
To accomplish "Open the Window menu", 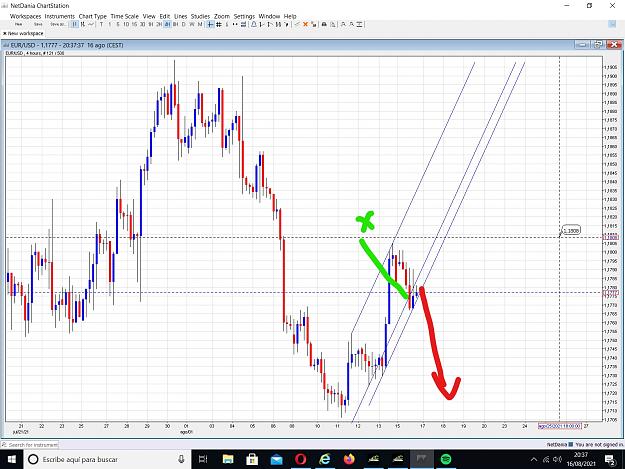I will point(269,16).
